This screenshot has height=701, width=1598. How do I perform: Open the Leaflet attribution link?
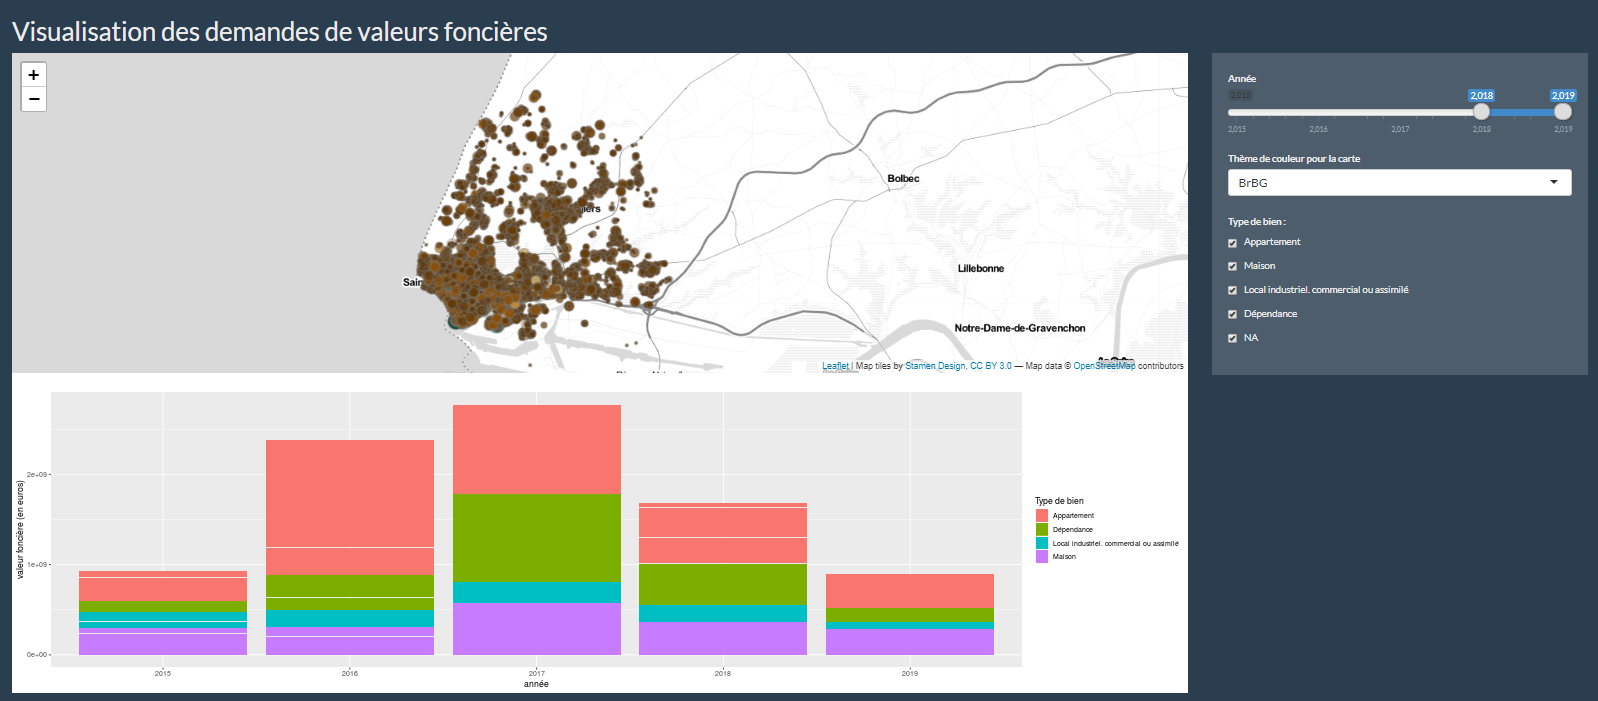(835, 366)
